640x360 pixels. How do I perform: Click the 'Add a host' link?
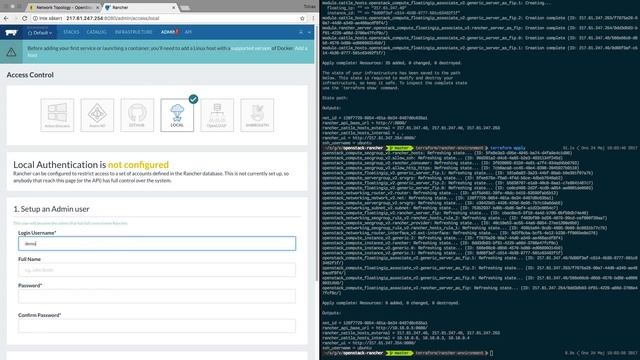(x=301, y=48)
